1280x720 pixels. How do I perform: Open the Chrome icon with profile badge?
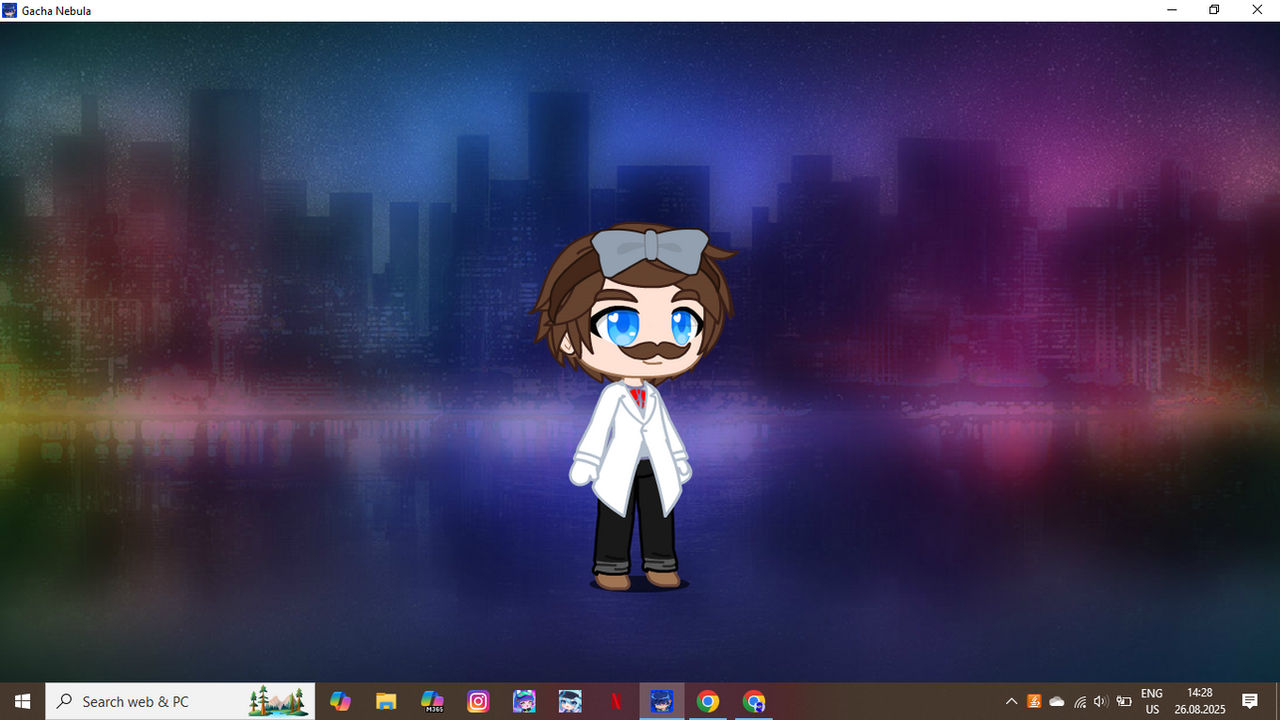754,701
